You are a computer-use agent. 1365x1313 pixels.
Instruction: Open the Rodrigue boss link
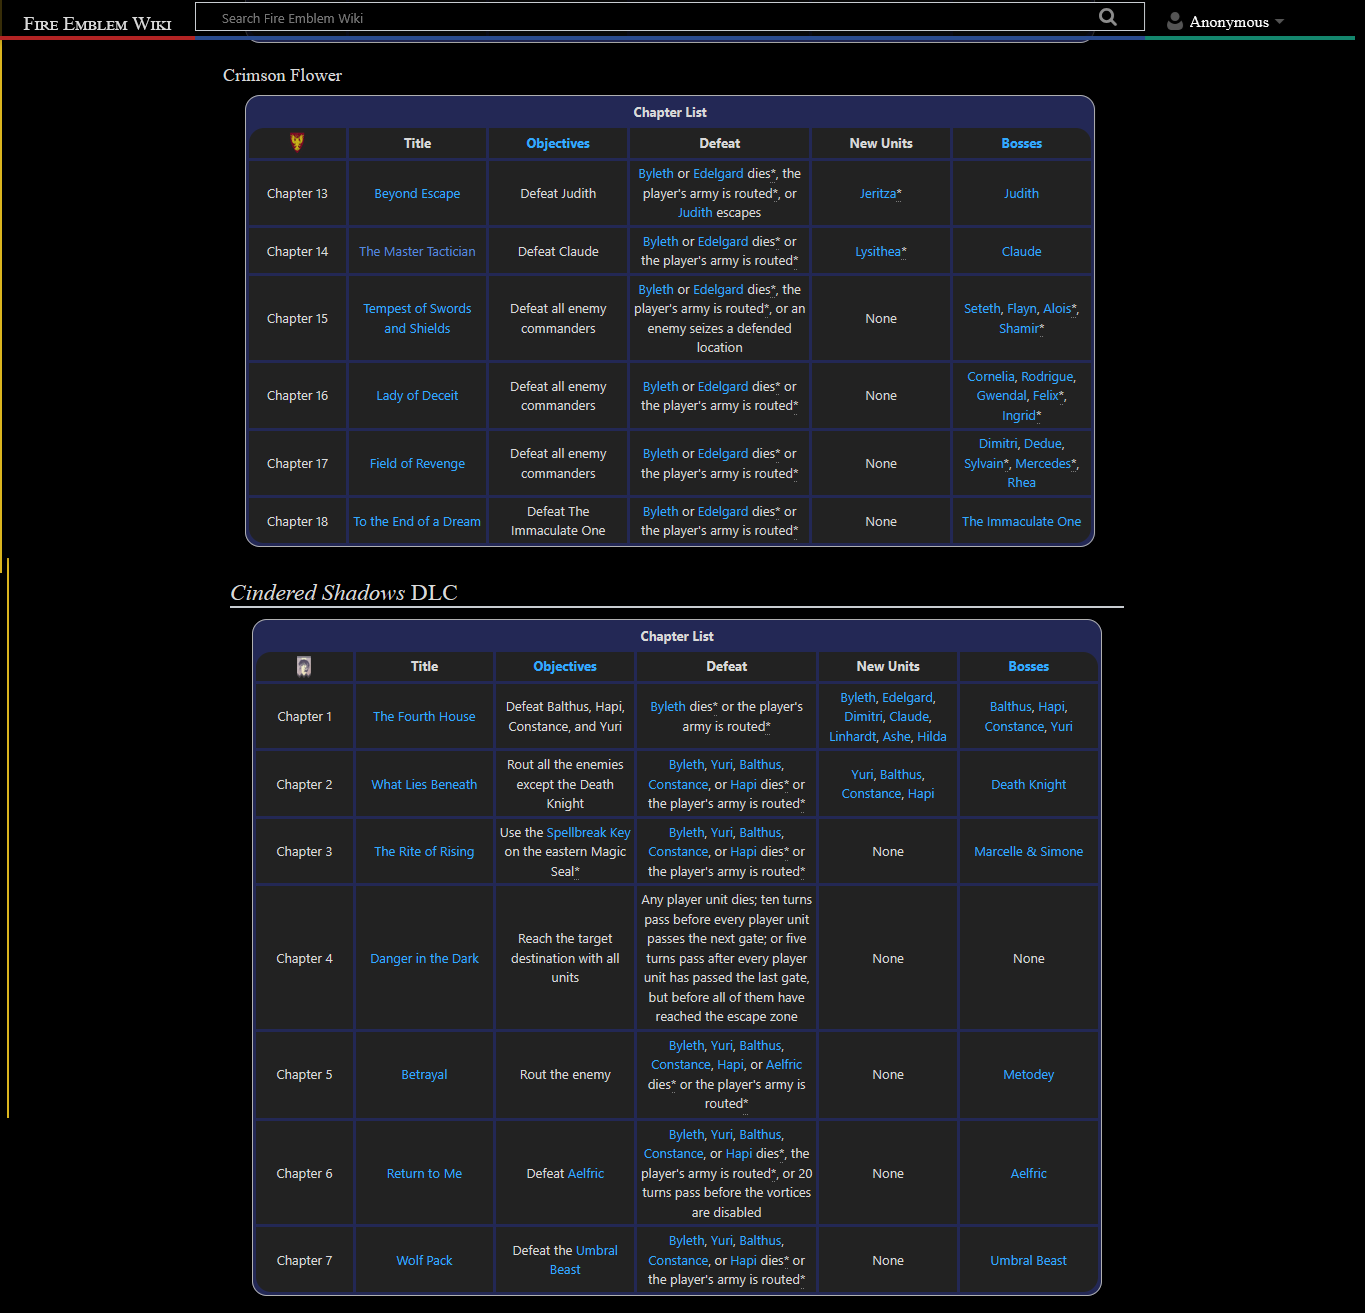point(1047,377)
